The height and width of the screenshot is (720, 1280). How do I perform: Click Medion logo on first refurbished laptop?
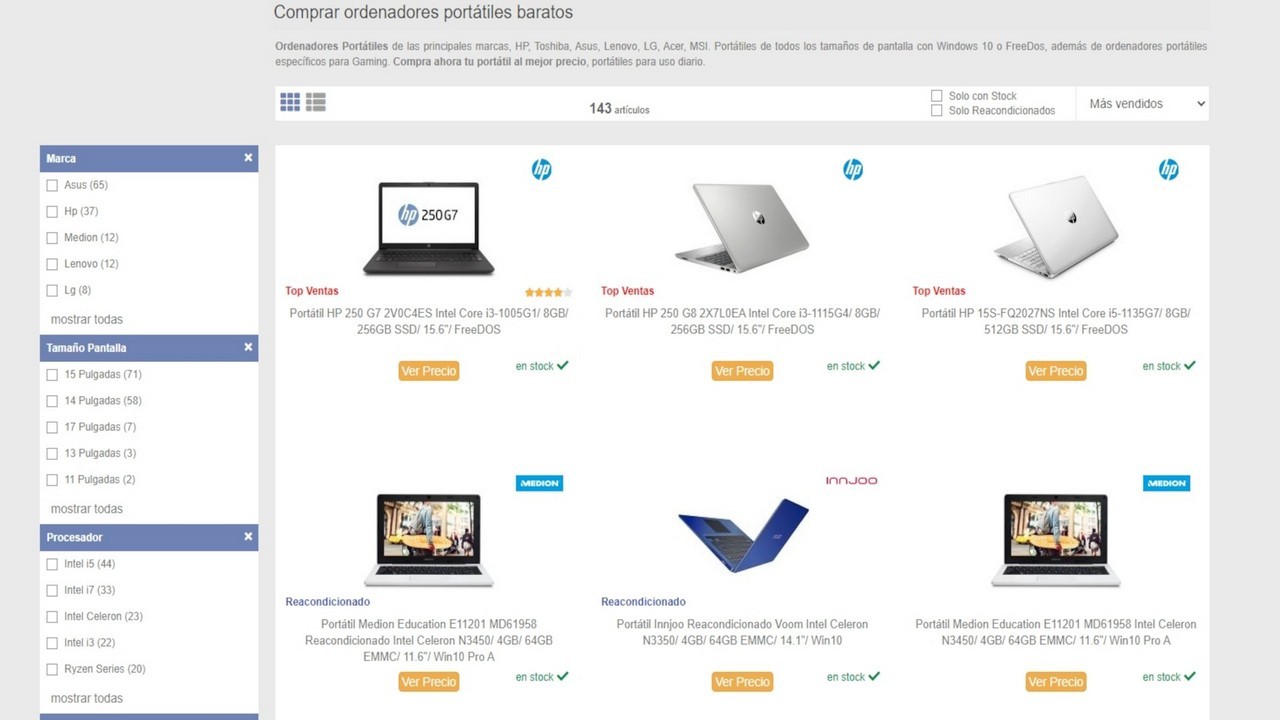click(x=539, y=483)
